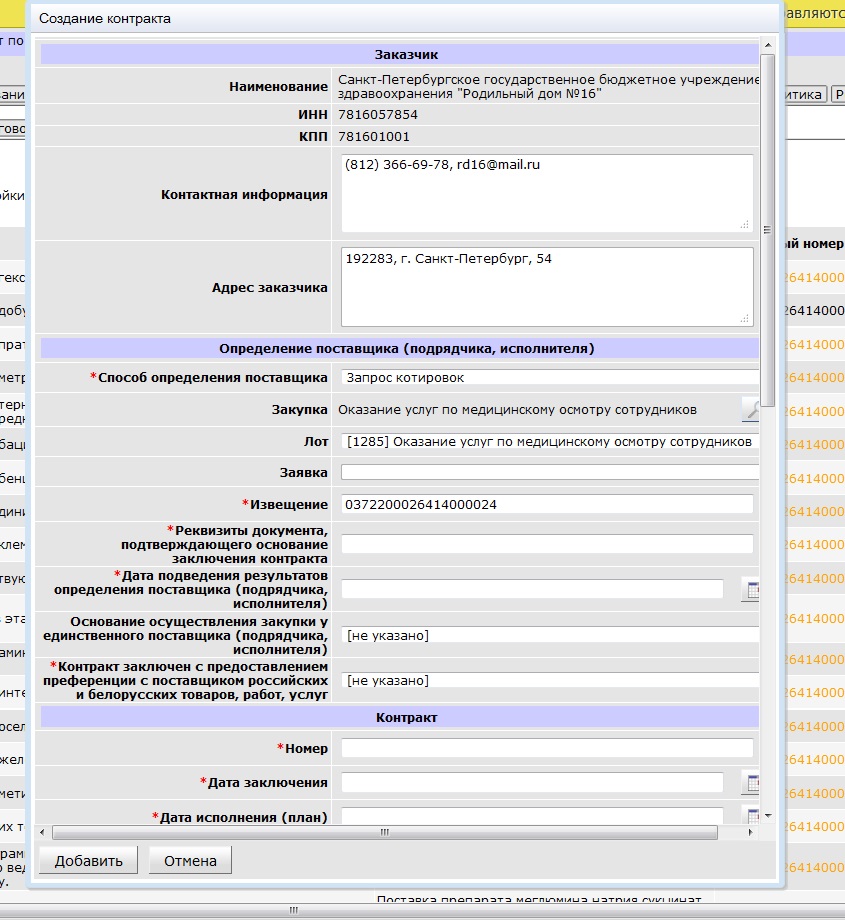Focus the Извещение input field
This screenshot has width=845, height=924.
coord(547,504)
